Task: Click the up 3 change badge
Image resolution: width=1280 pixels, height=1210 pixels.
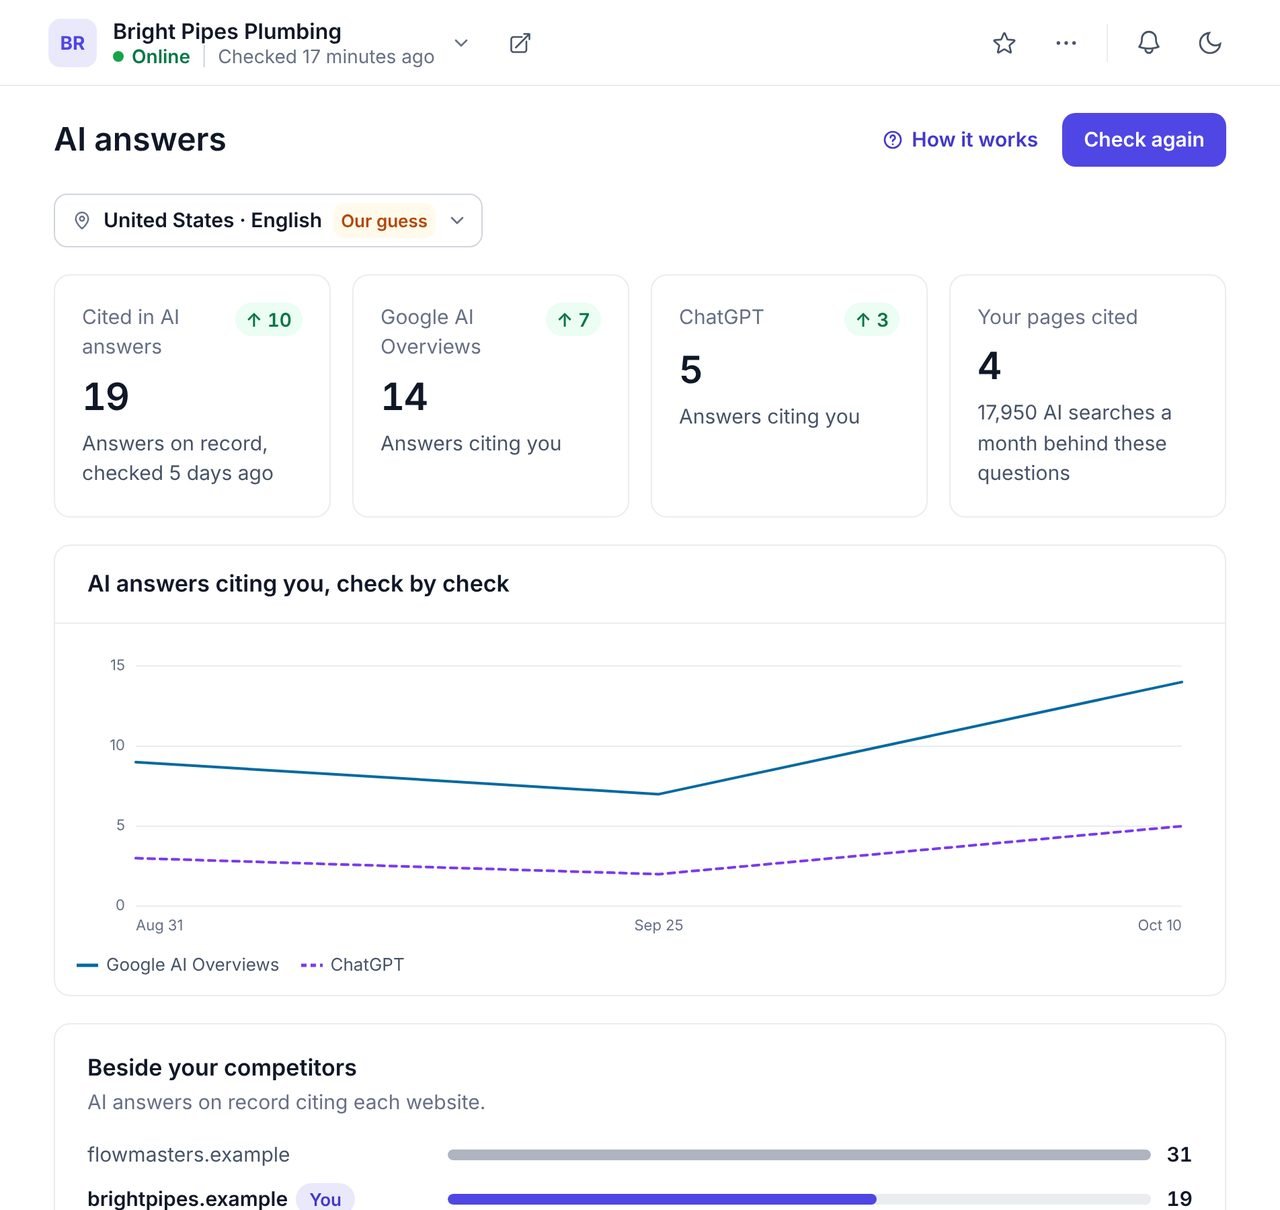Action: [872, 320]
